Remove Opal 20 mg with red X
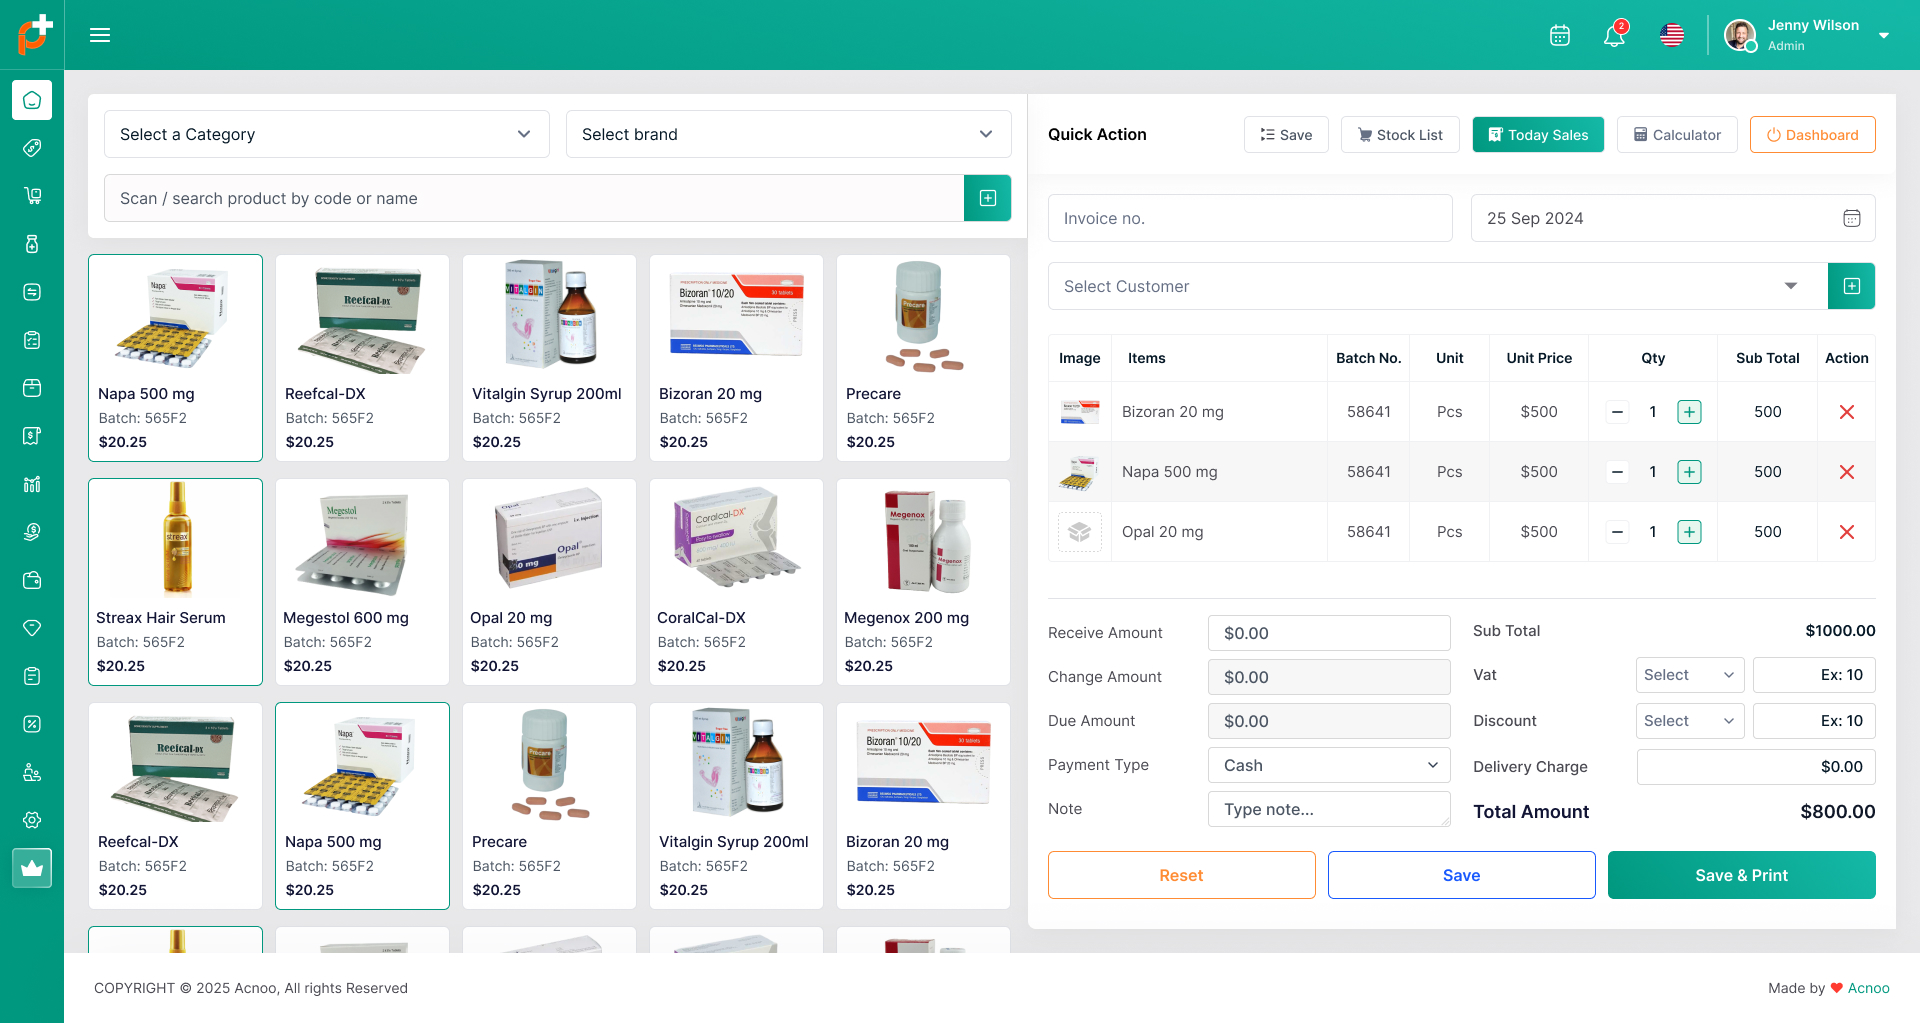This screenshot has width=1920, height=1023. [x=1846, y=531]
